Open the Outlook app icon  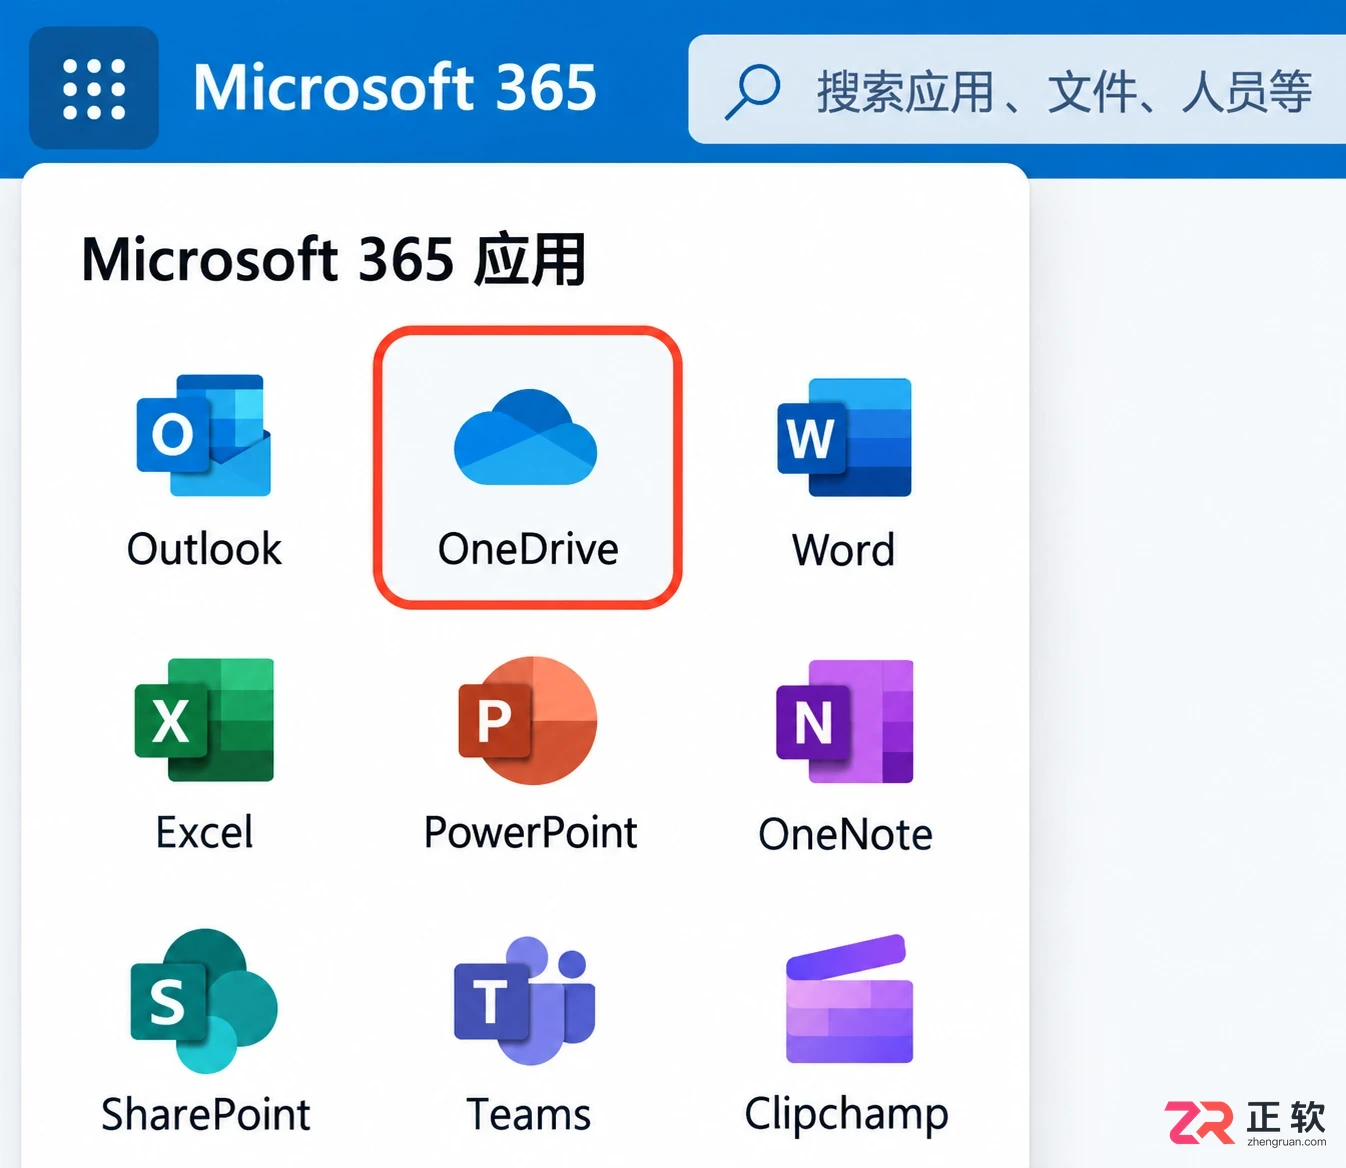click(x=204, y=436)
